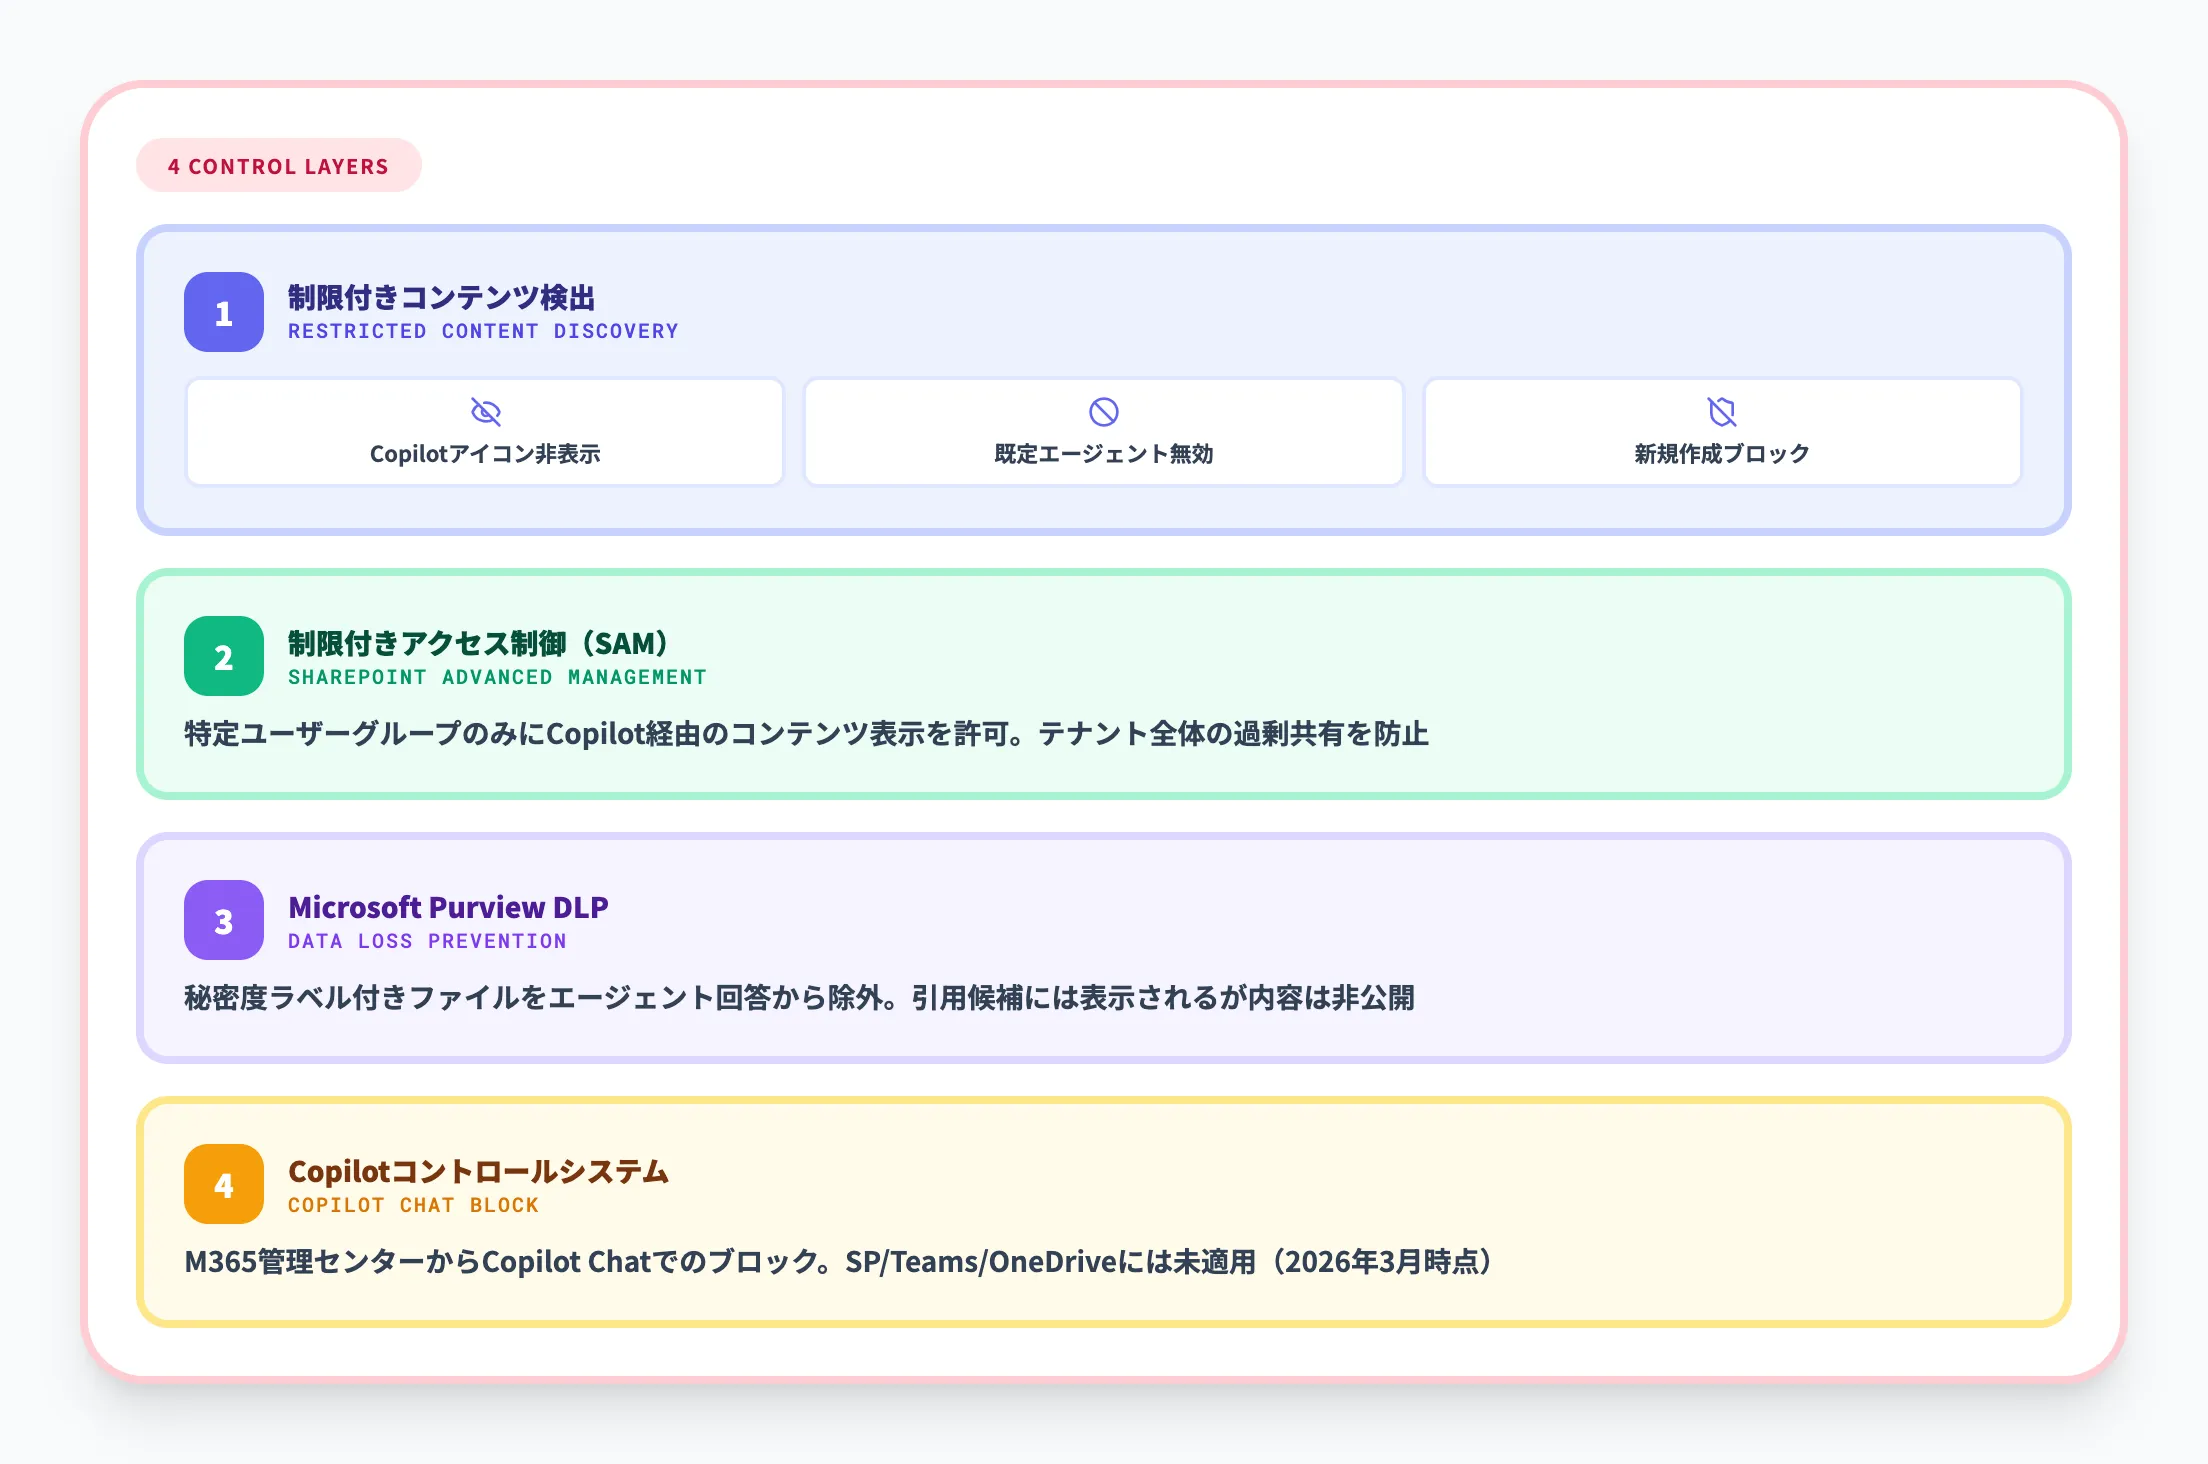Click the COPILOT CHAT BLOCK subtitle
The width and height of the screenshot is (2208, 1464).
pos(413,1205)
